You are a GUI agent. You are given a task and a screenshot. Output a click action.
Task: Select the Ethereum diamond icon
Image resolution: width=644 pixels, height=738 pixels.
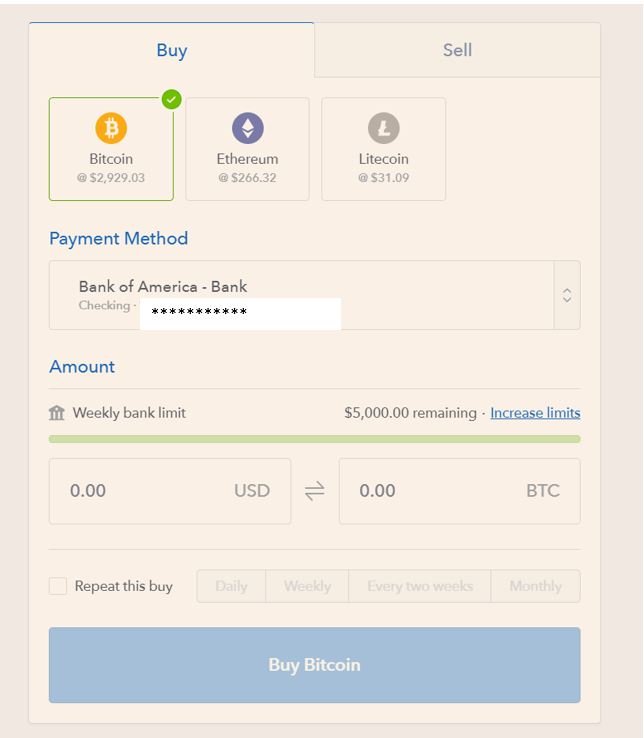247,128
